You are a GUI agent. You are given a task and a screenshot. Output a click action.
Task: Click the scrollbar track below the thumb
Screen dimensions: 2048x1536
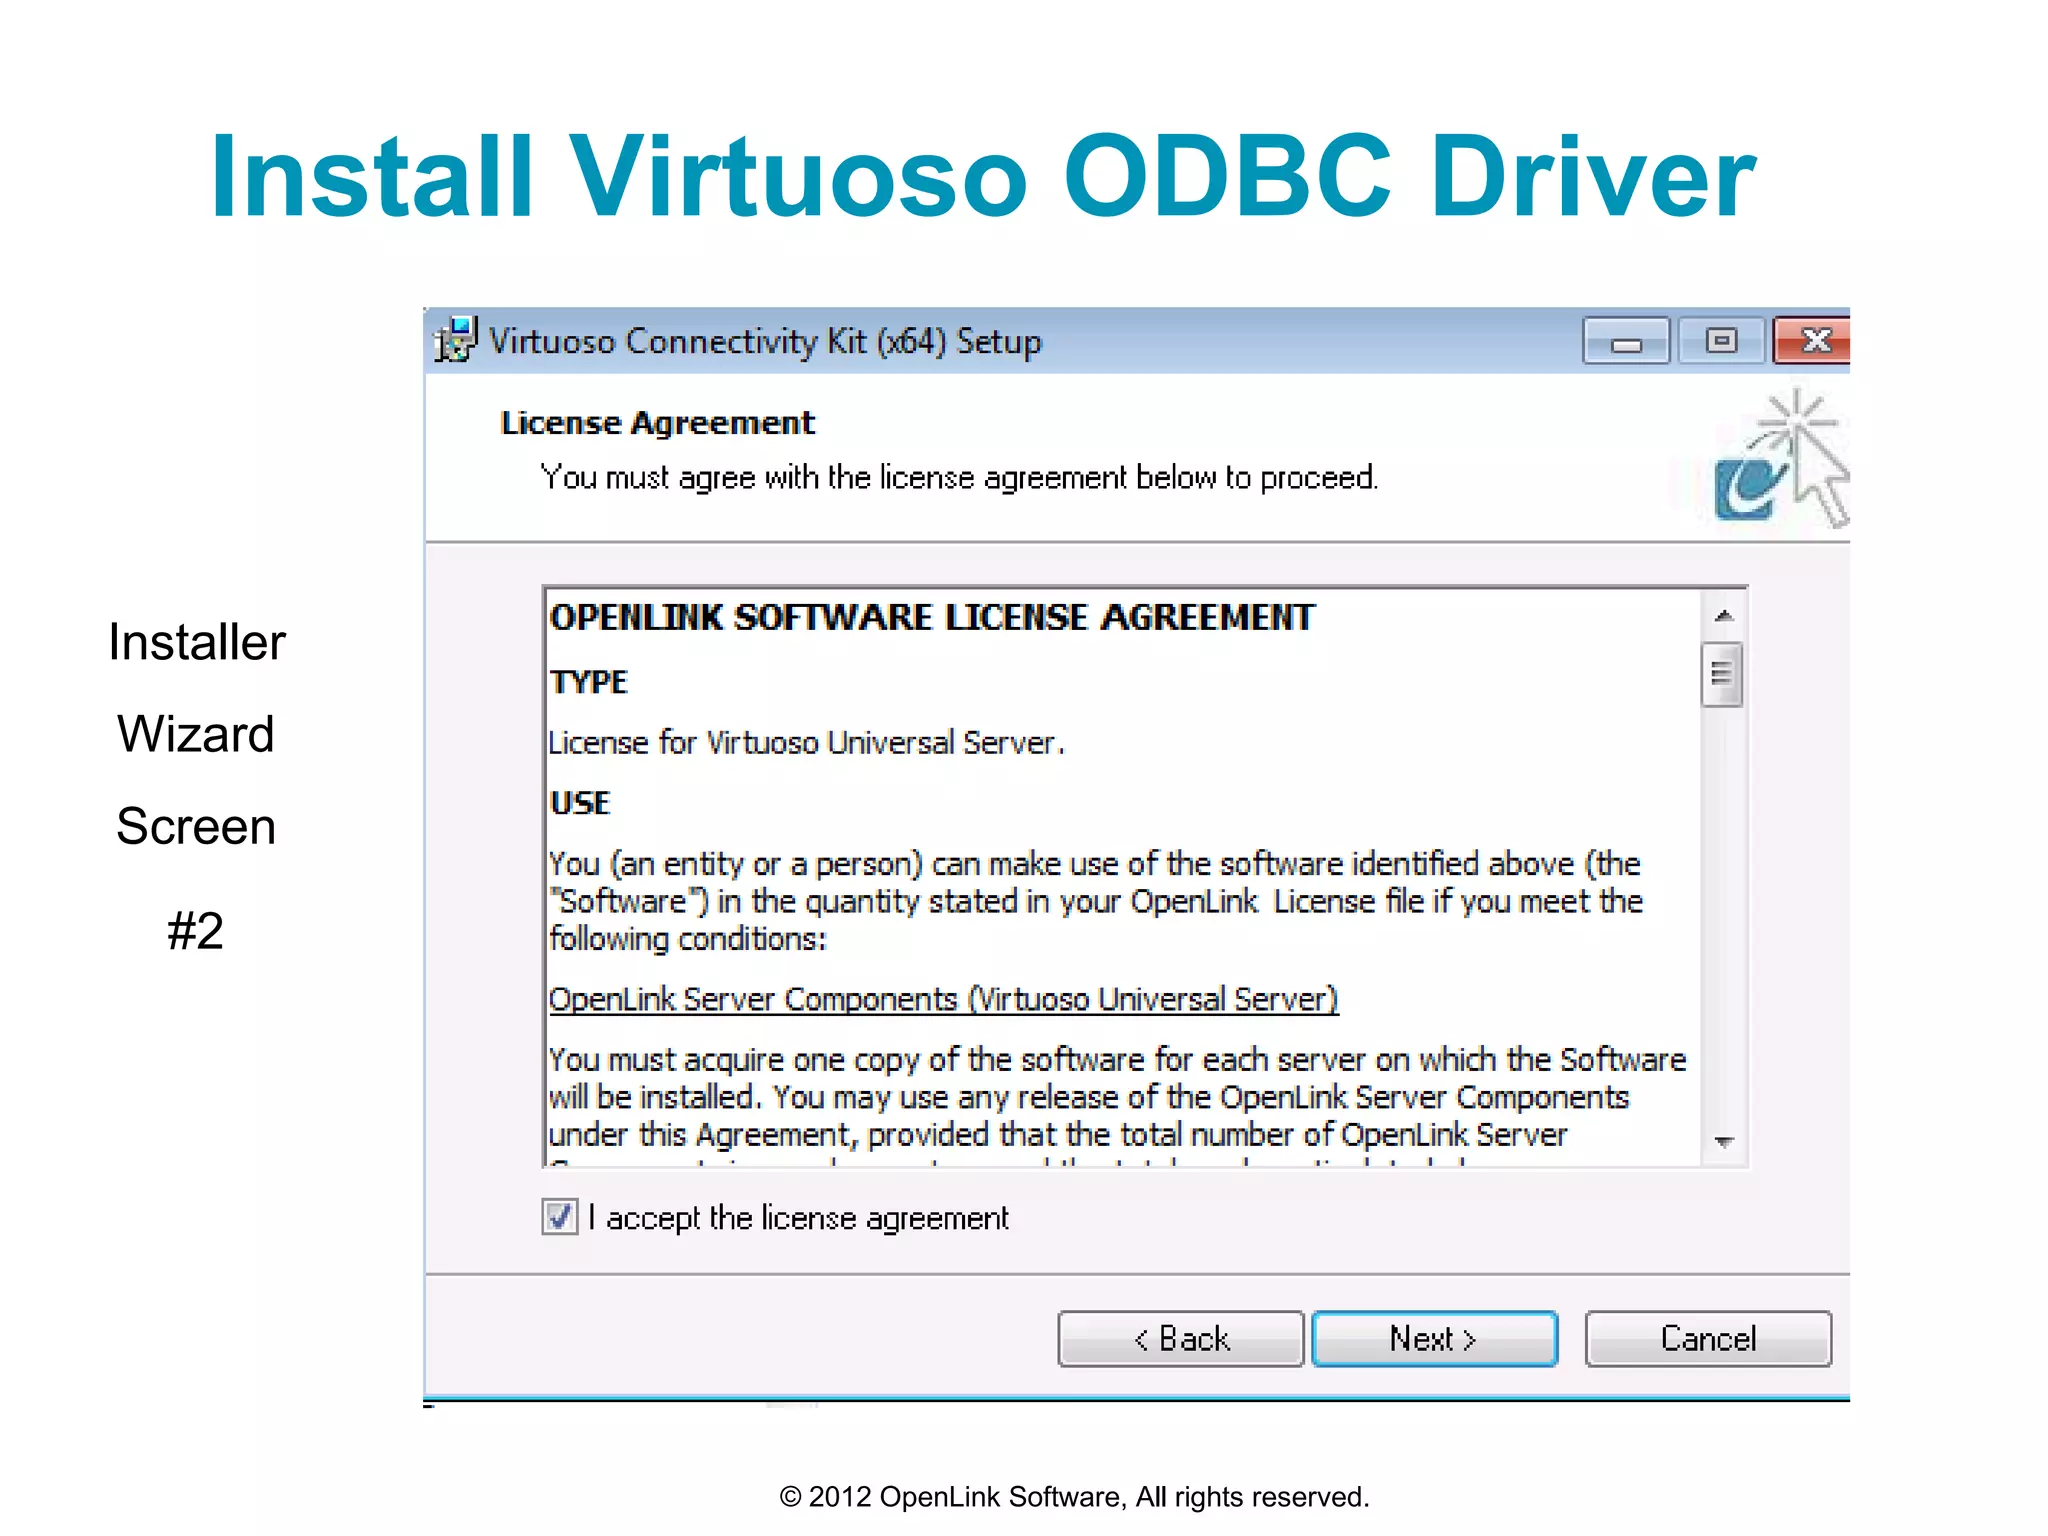point(1723,914)
